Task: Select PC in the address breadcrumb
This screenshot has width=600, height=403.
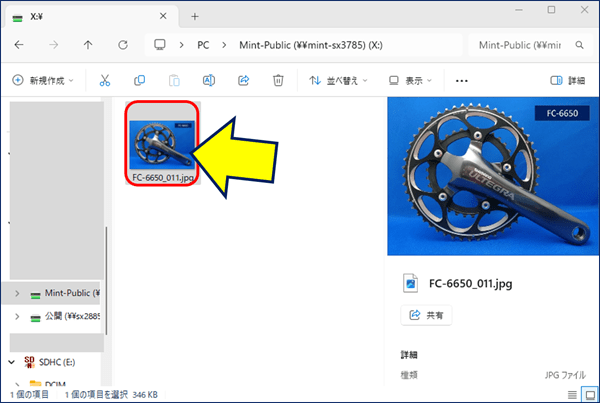Action: click(x=203, y=45)
